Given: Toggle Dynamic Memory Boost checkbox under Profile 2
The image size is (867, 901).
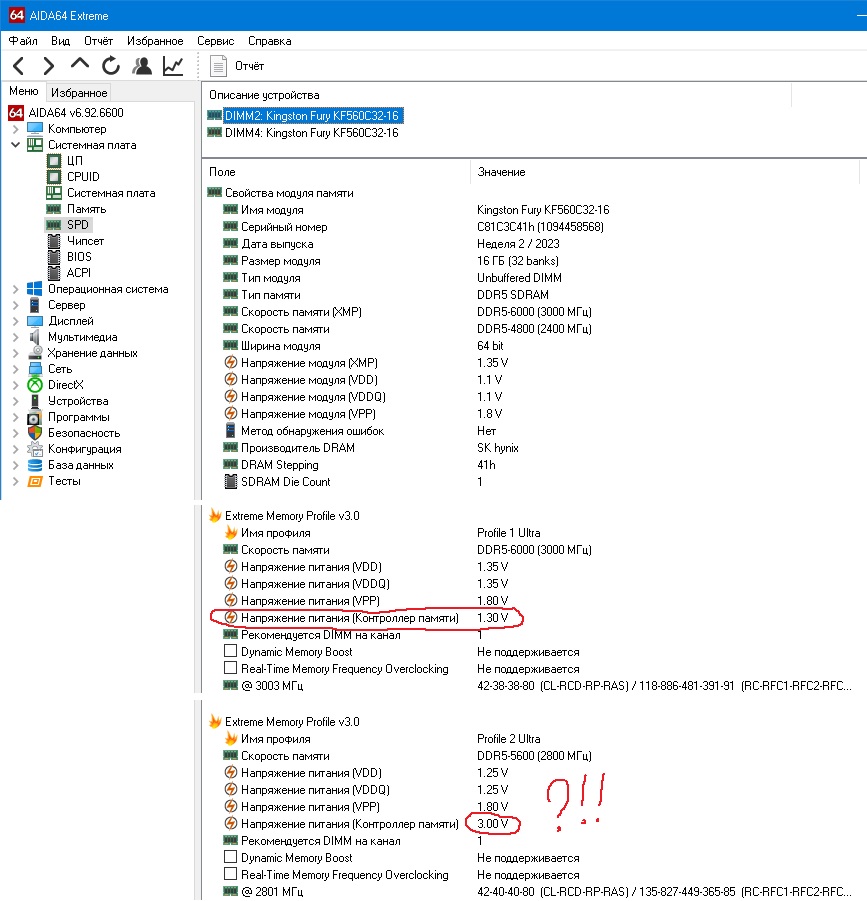Looking at the screenshot, I should point(230,857).
